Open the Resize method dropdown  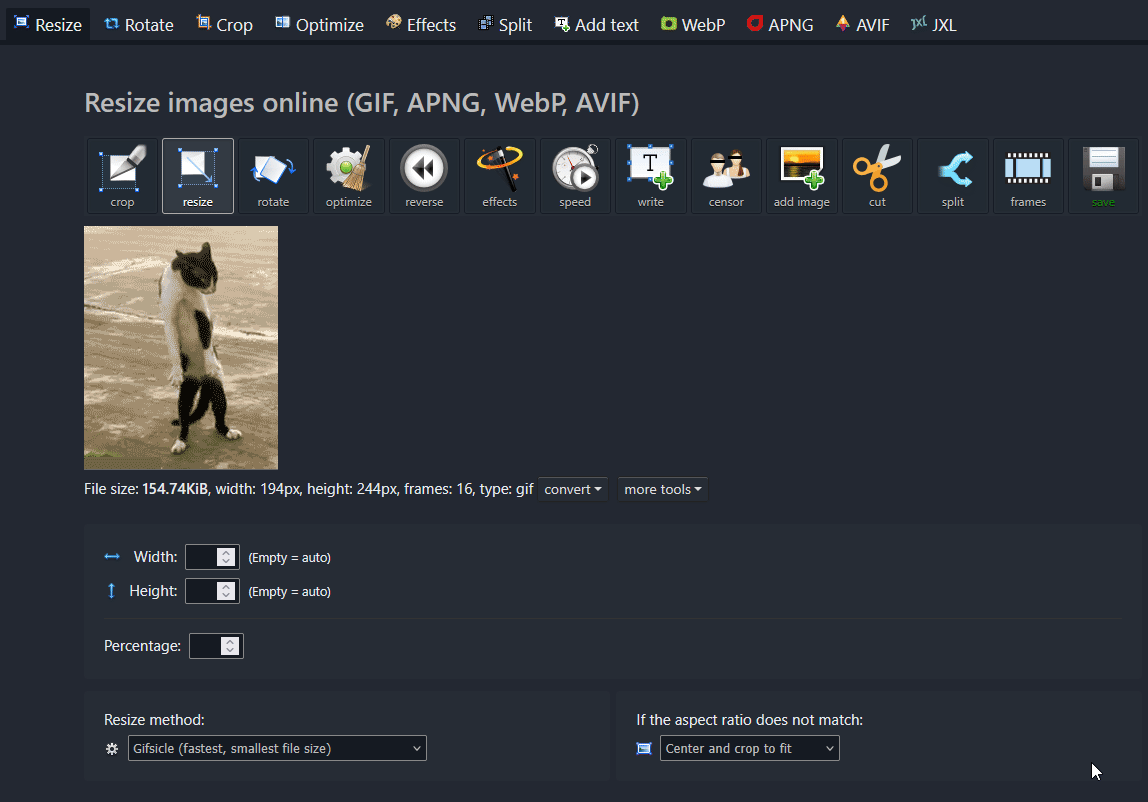[277, 748]
